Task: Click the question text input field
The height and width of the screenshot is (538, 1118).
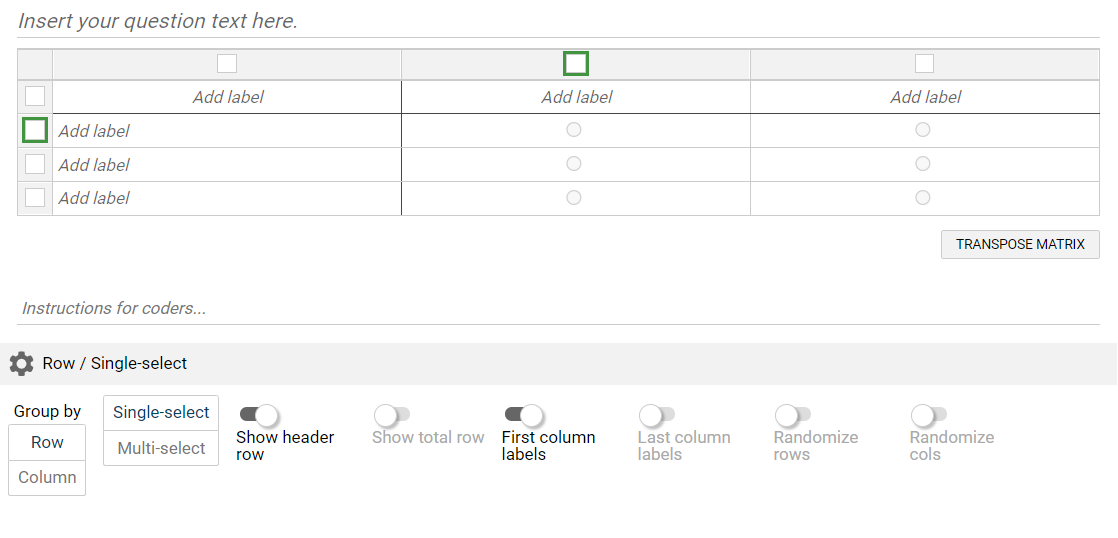Action: tap(558, 21)
